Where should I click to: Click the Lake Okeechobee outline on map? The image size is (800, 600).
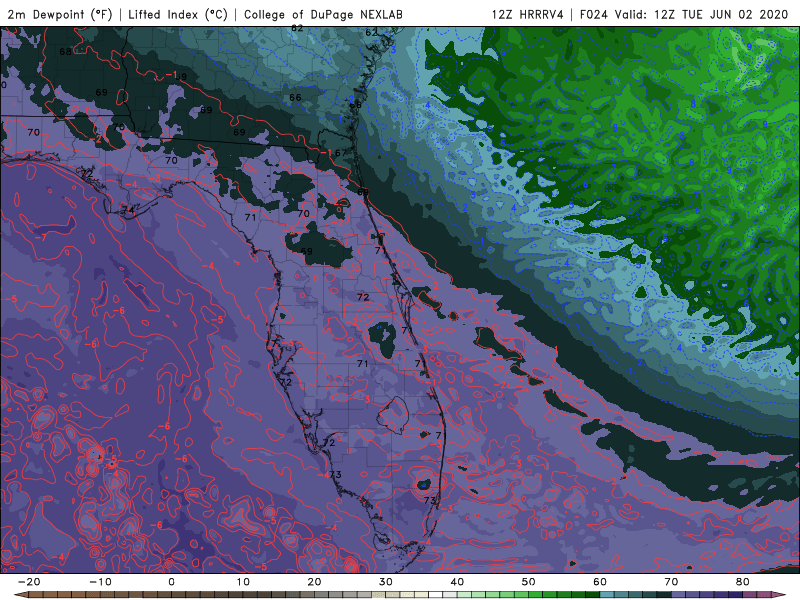click(x=393, y=415)
